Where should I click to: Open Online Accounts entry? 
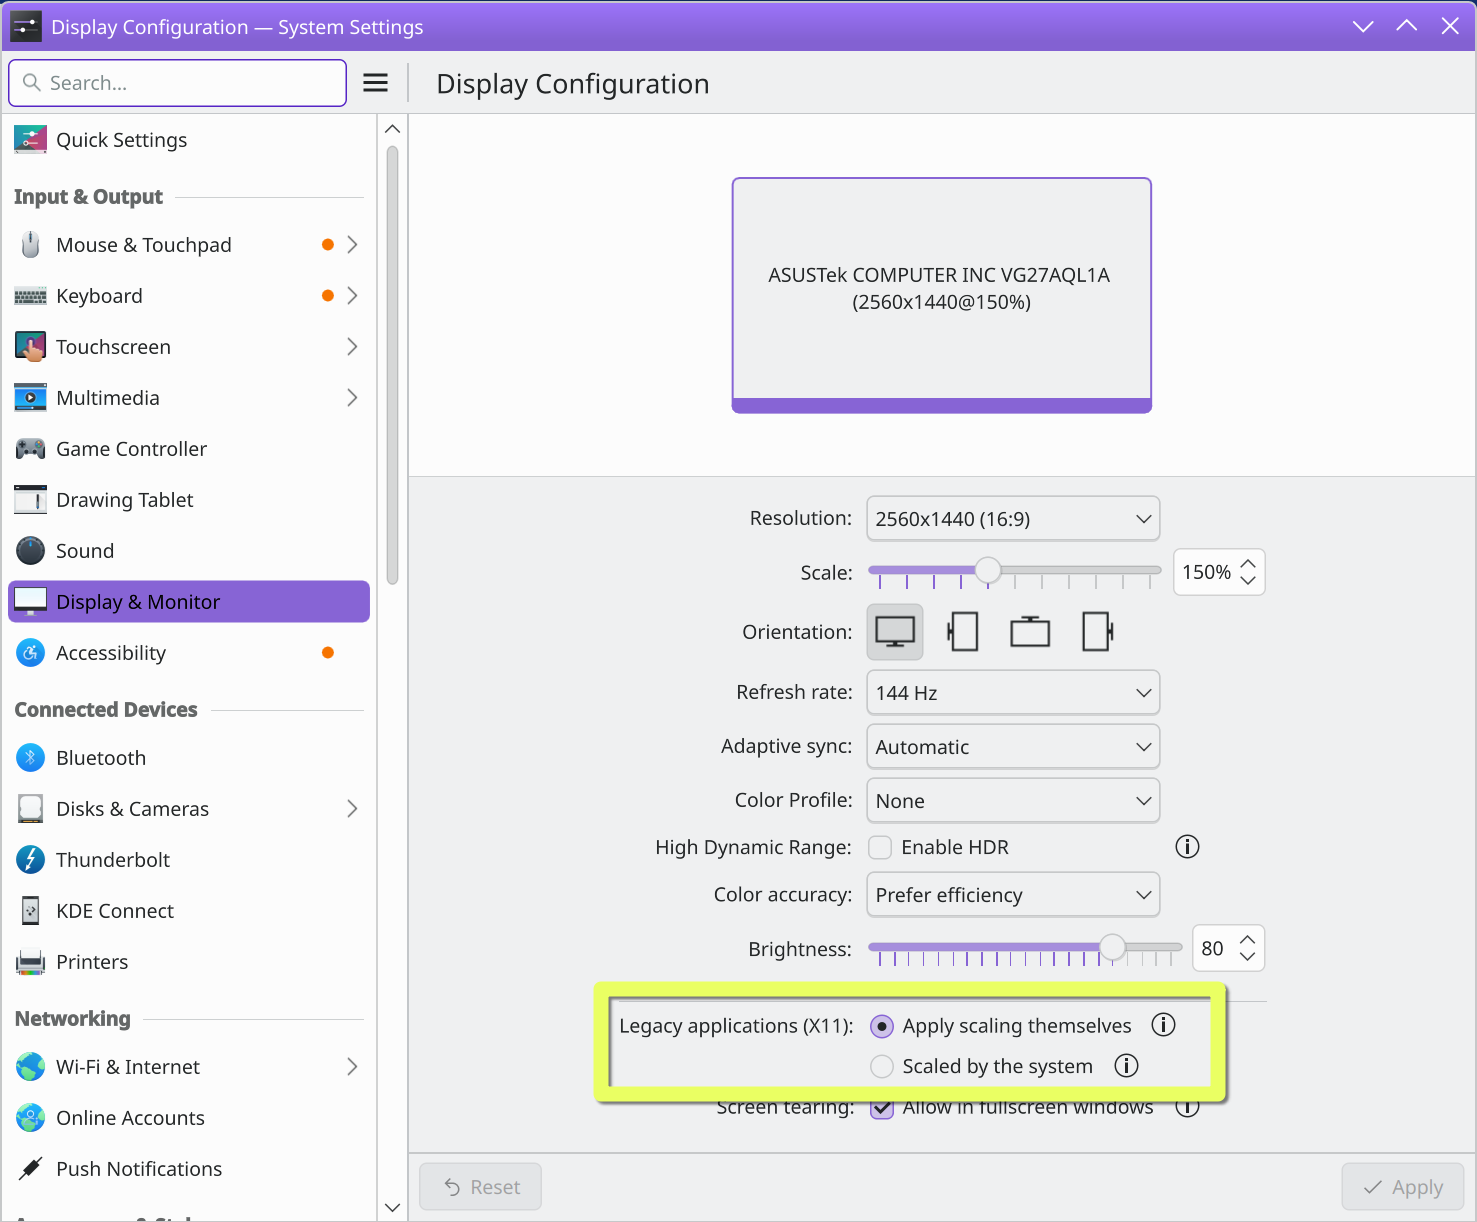click(x=189, y=1118)
